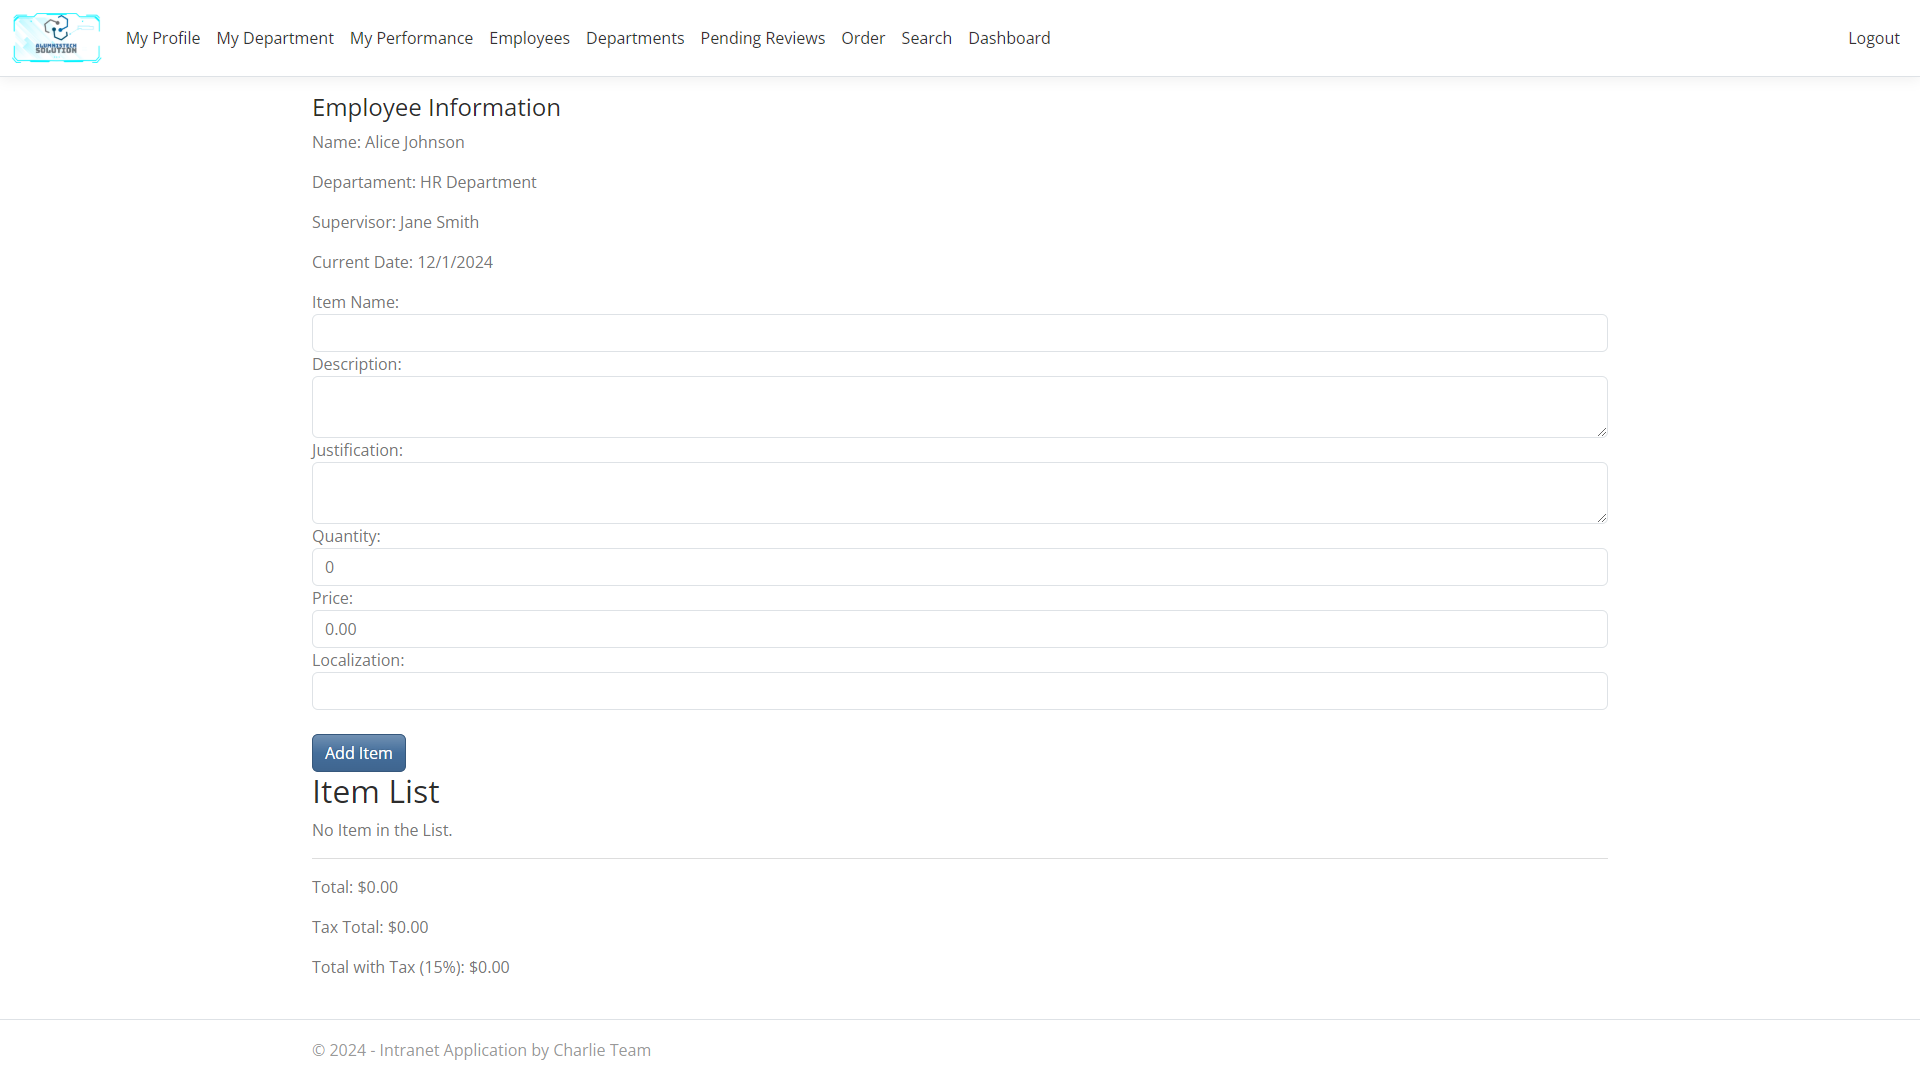1920x1080 pixels.
Task: Go to the Dashboard
Action: 1009,38
